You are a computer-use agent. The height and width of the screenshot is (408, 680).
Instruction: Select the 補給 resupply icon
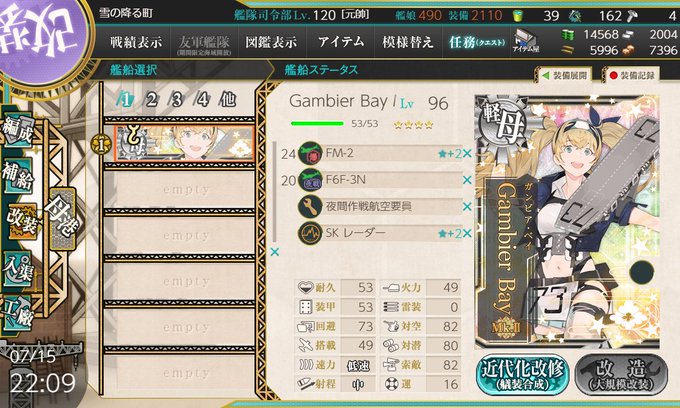(18, 176)
